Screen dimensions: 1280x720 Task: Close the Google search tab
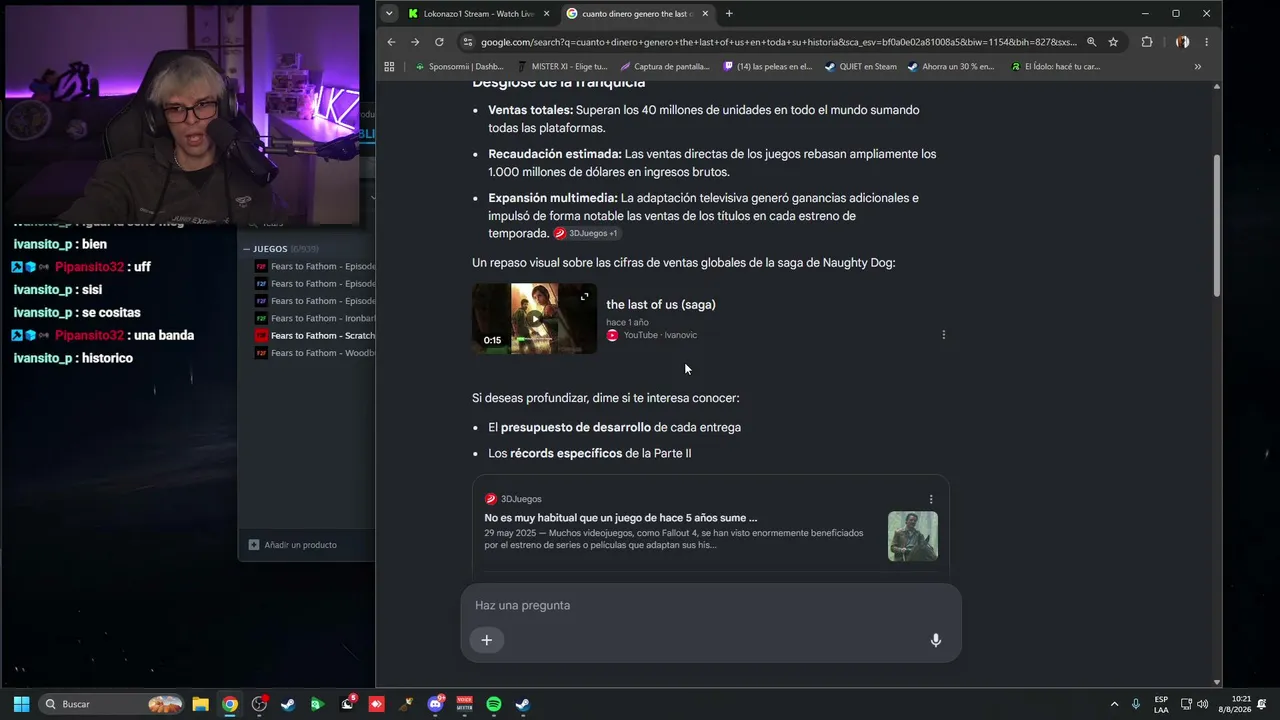pyautogui.click(x=705, y=14)
